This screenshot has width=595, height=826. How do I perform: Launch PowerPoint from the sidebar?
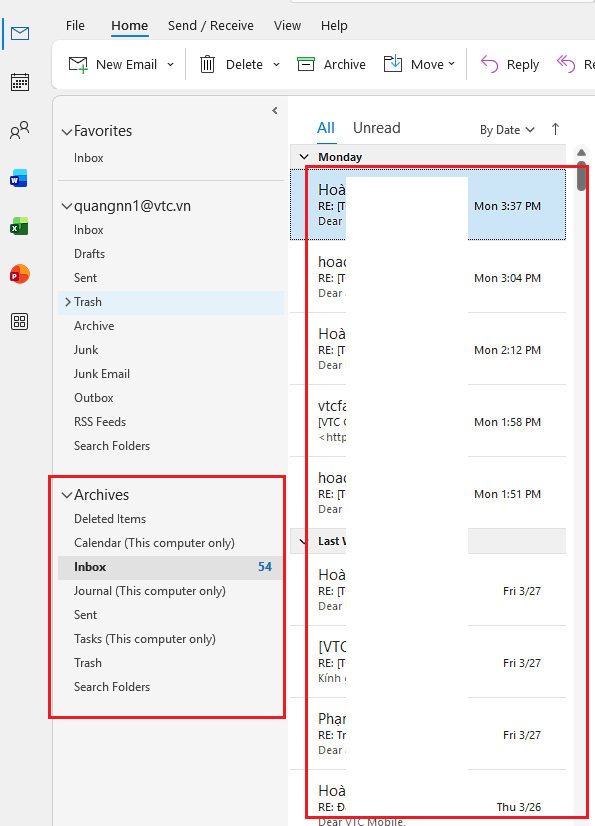point(19,274)
